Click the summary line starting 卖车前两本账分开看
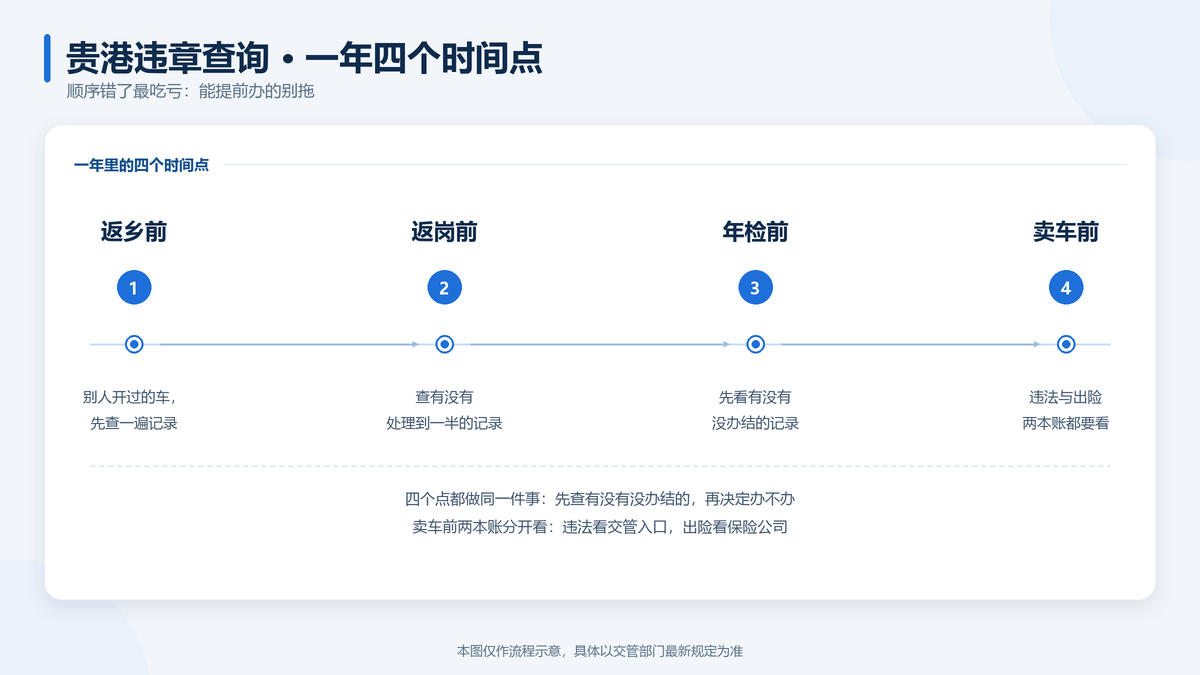 tap(600, 526)
